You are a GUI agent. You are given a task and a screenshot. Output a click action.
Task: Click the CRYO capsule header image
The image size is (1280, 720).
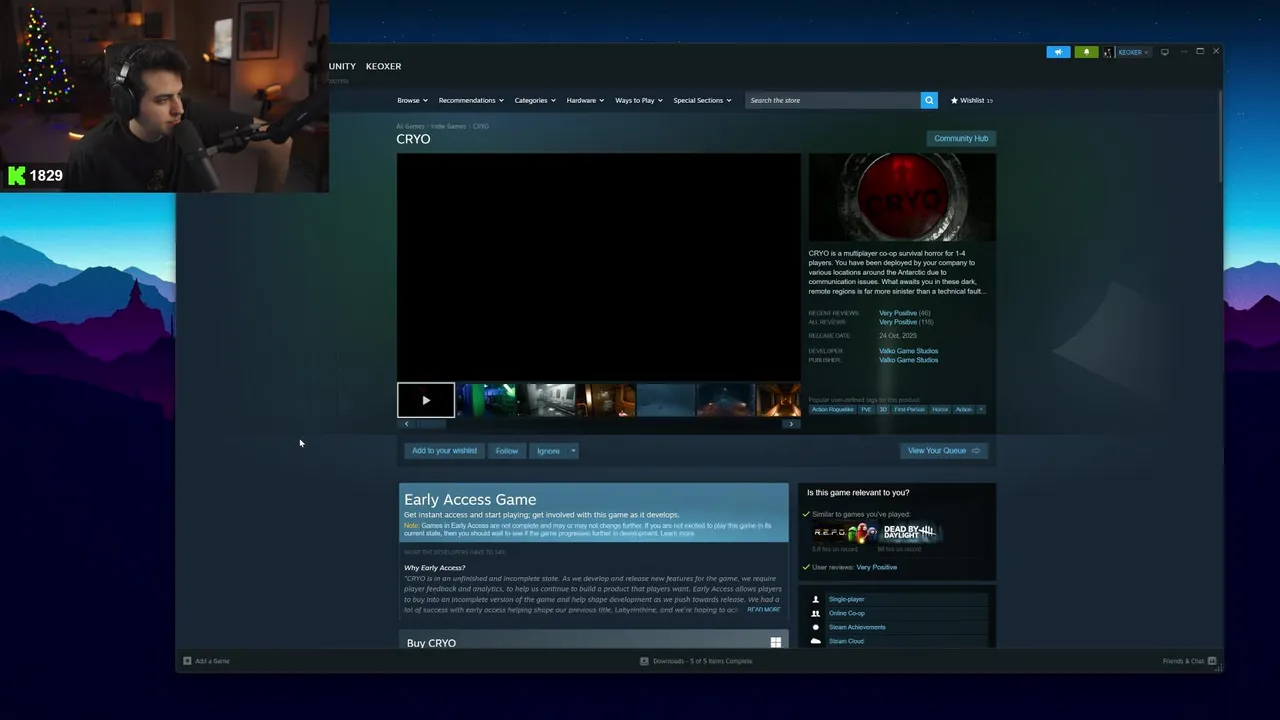pyautogui.click(x=902, y=197)
